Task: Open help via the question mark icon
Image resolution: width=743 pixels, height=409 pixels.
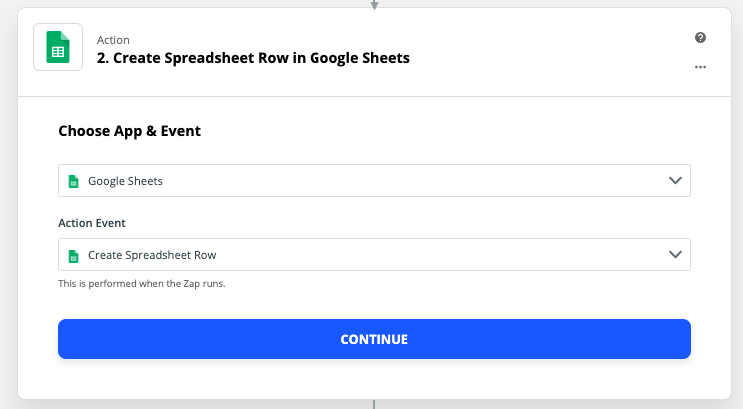Action: [700, 37]
